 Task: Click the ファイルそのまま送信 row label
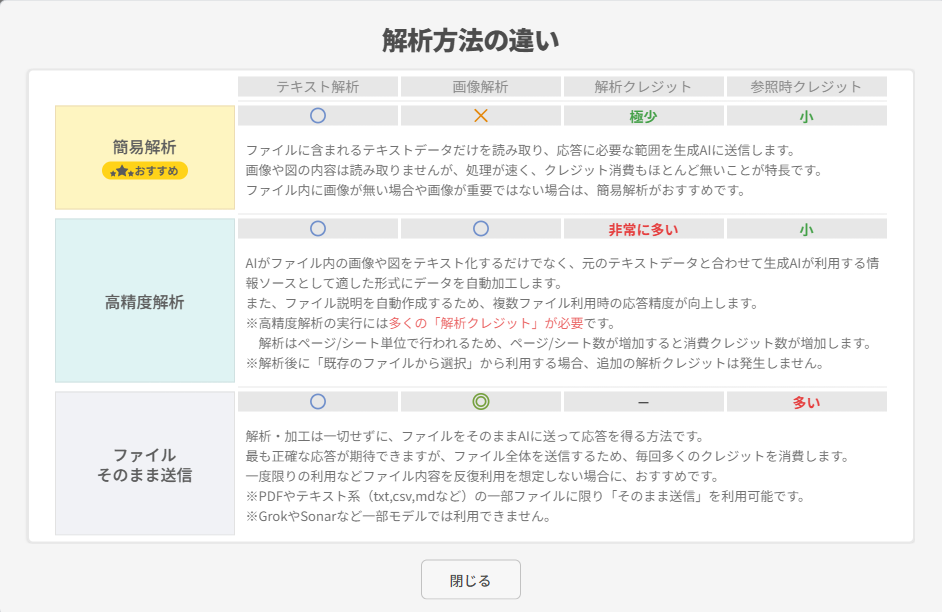144,465
